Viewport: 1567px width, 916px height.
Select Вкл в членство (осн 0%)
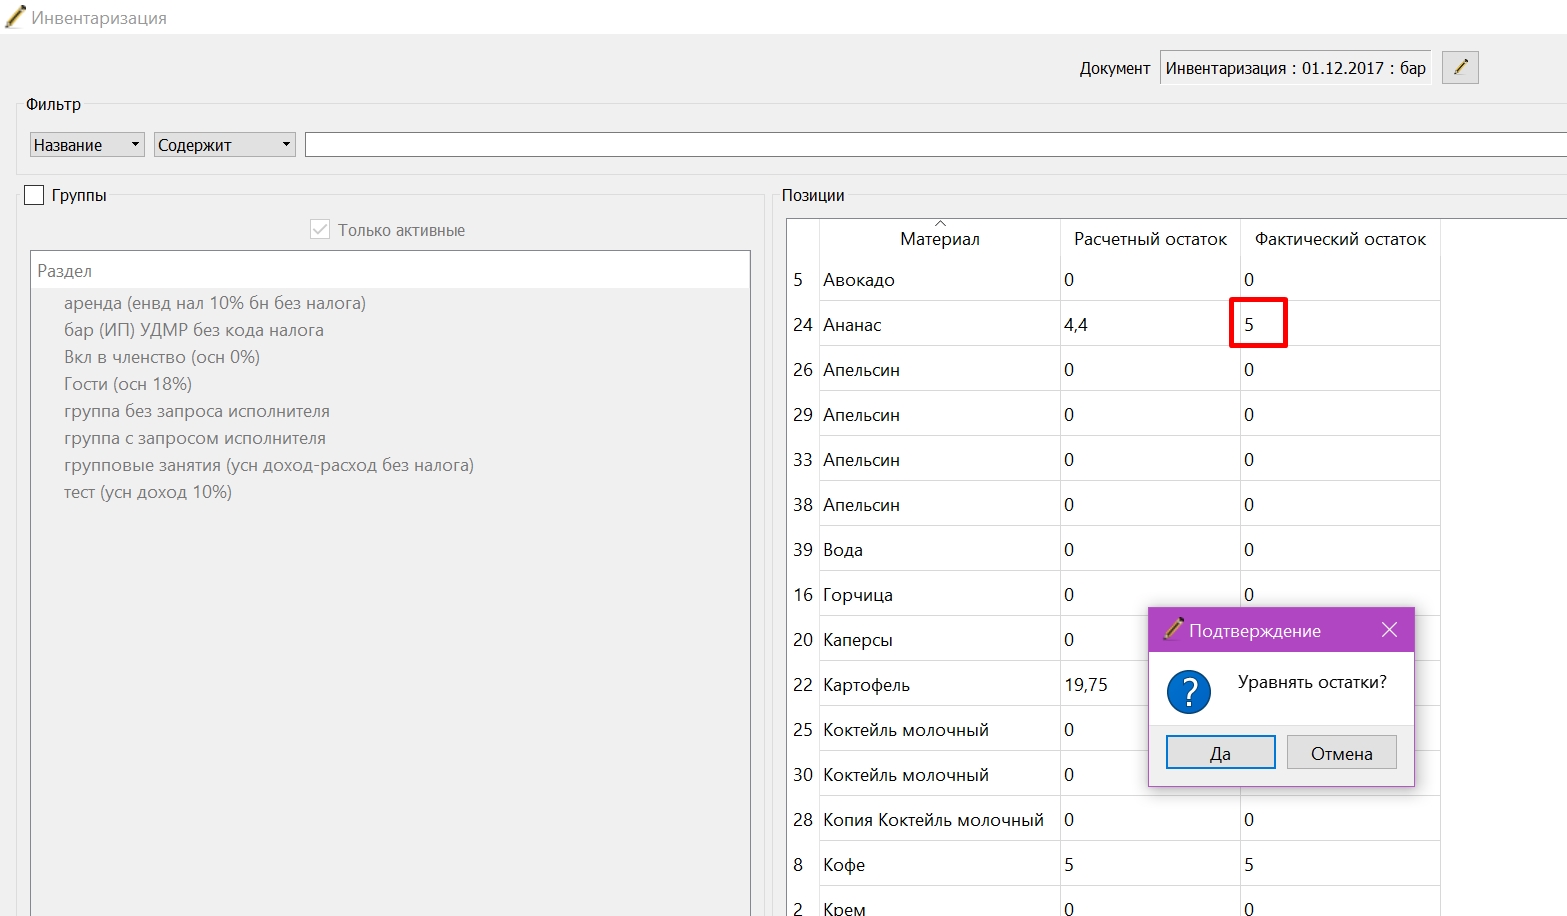(x=162, y=357)
